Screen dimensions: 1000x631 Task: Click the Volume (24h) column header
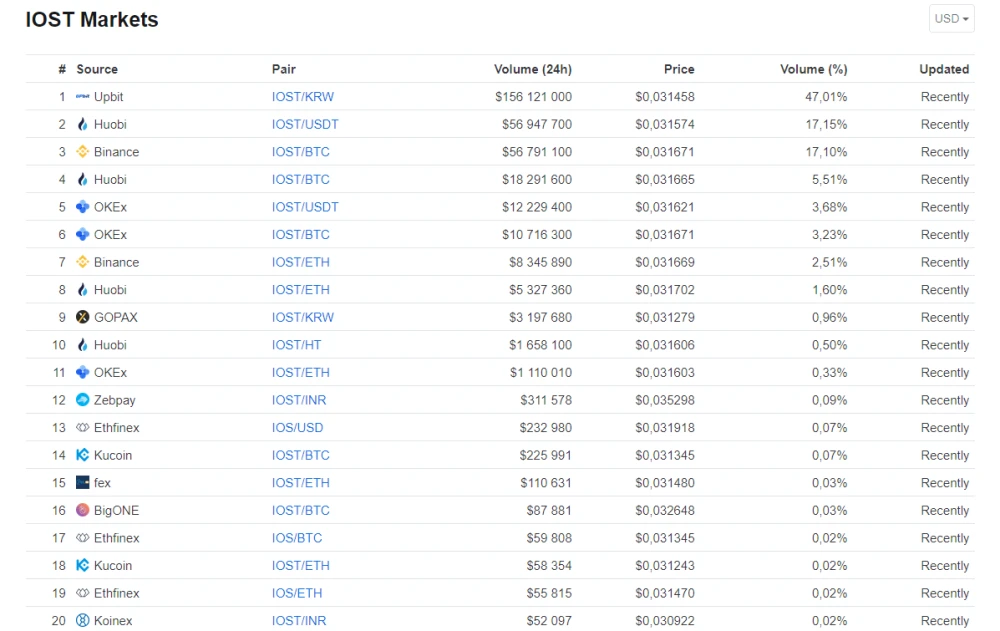pos(533,69)
